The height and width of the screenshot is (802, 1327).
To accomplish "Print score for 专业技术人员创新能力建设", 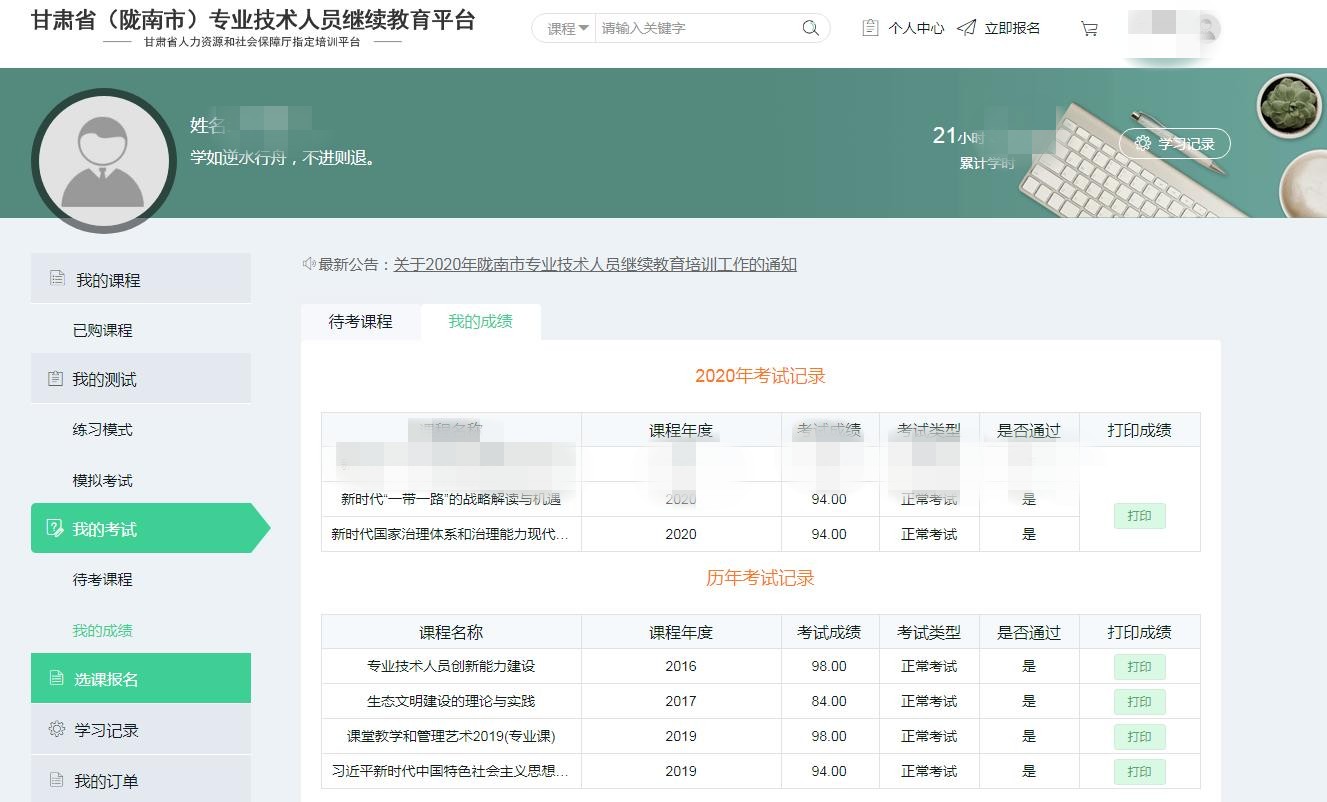I will 1139,667.
